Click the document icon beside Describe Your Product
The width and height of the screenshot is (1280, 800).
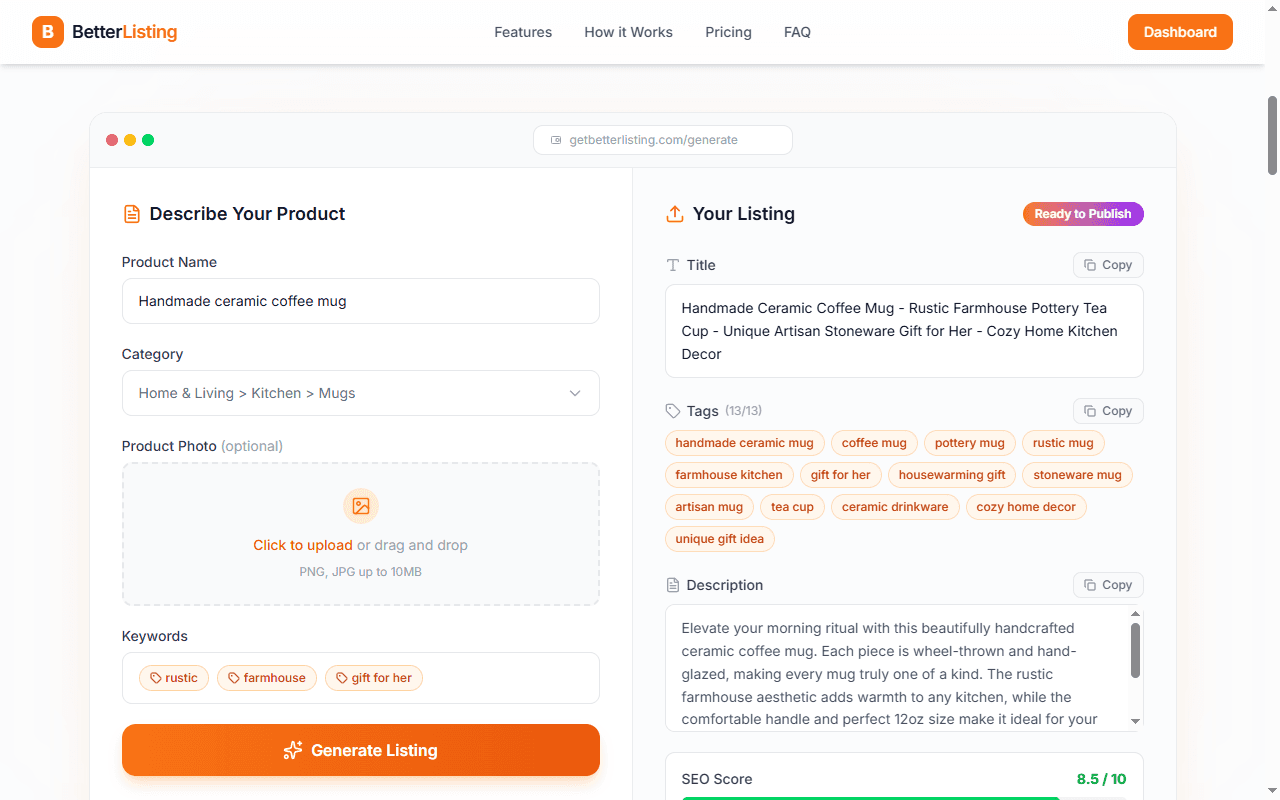click(x=131, y=213)
